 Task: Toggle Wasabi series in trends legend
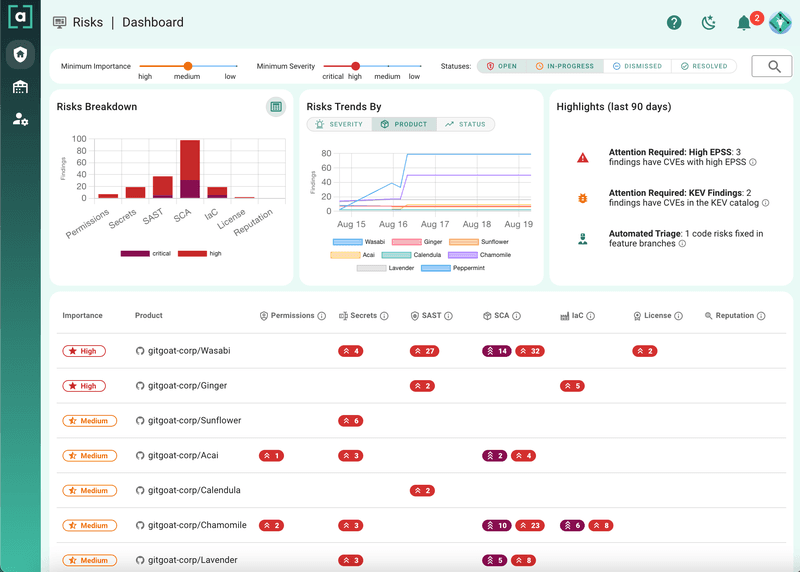[x=359, y=242]
